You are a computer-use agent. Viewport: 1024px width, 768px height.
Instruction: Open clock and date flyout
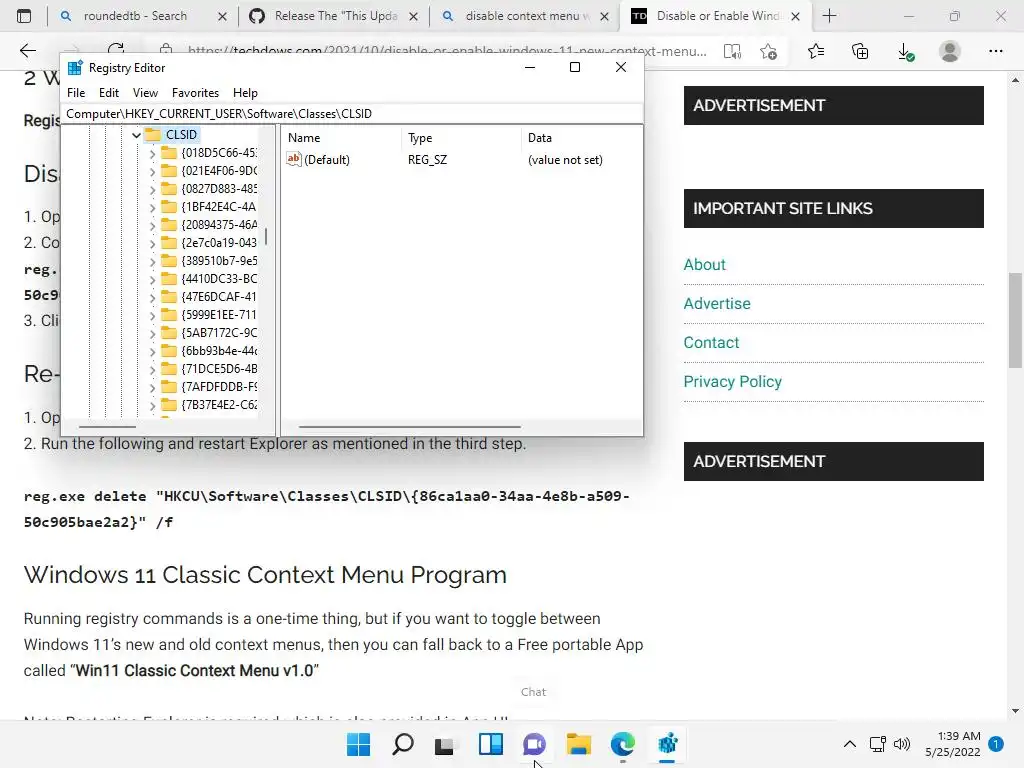953,744
